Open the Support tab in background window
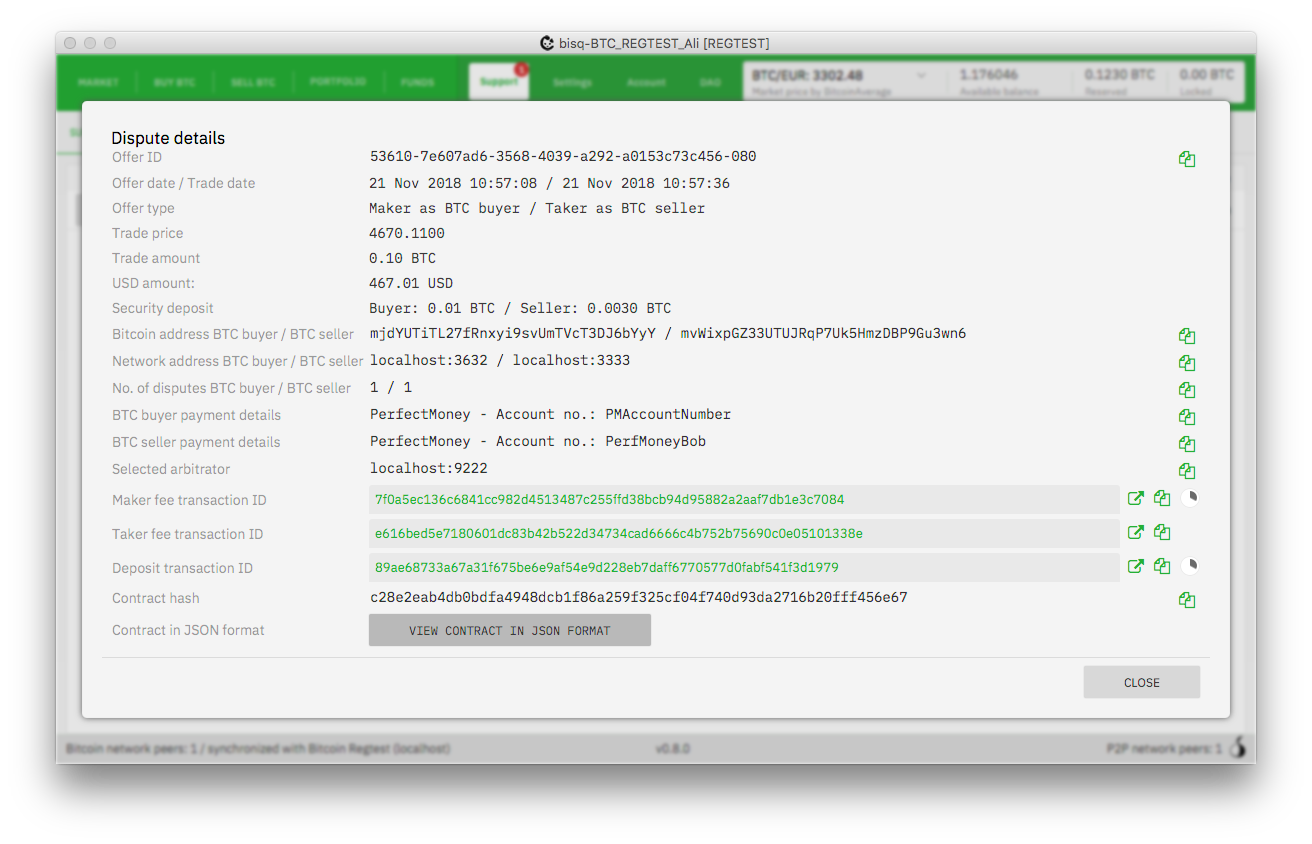The image size is (1312, 844). (499, 82)
